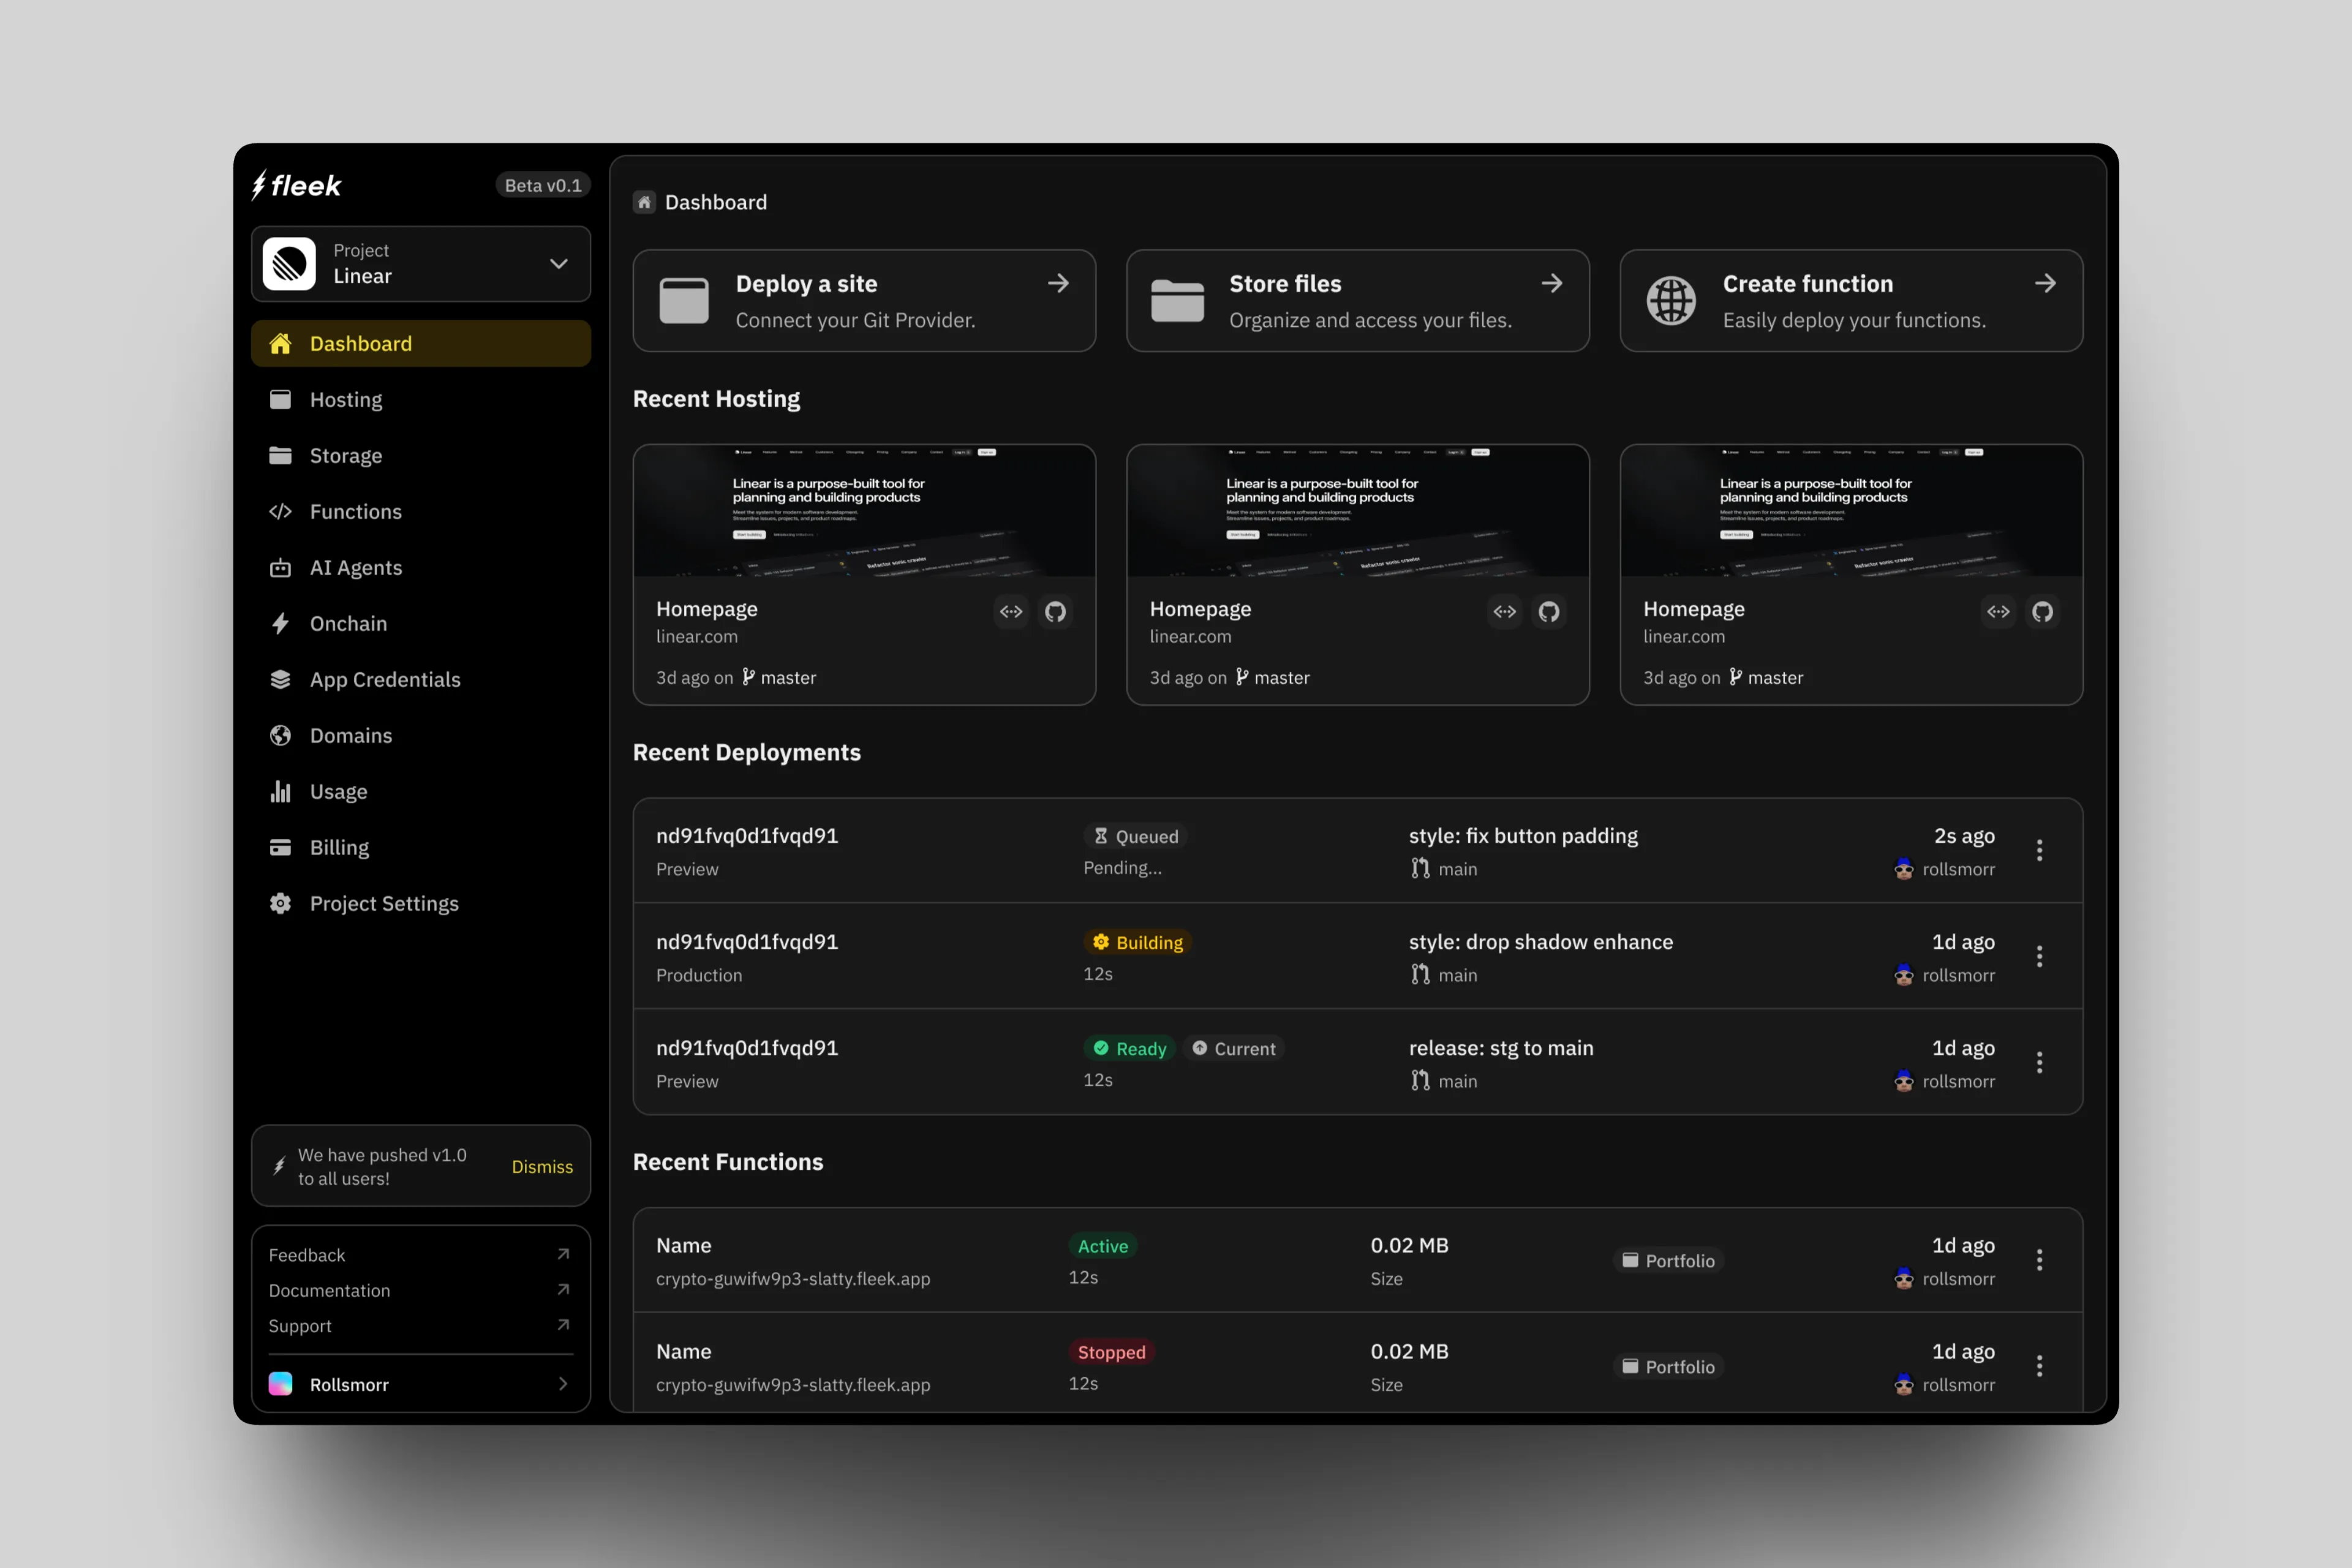Select the Usage chart icon

click(x=281, y=791)
